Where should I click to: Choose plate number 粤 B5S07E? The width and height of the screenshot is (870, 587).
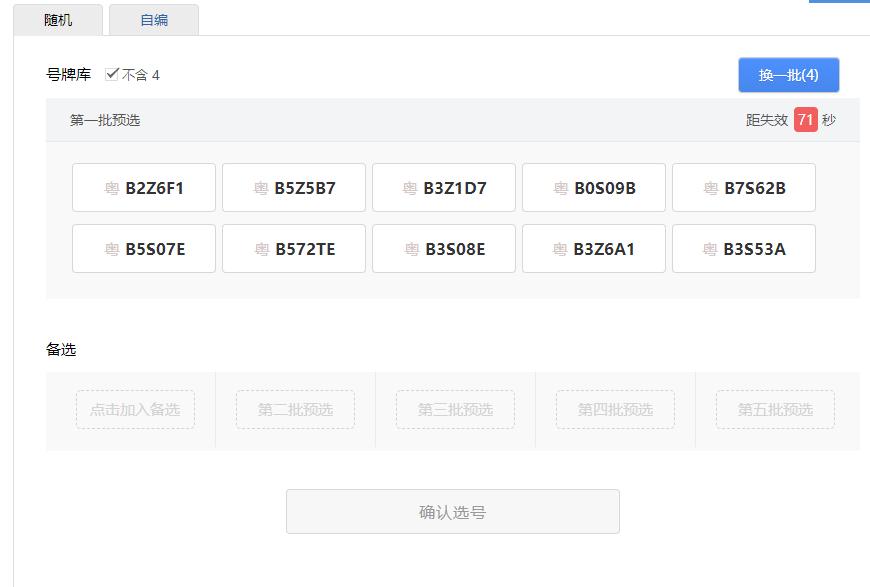click(144, 249)
